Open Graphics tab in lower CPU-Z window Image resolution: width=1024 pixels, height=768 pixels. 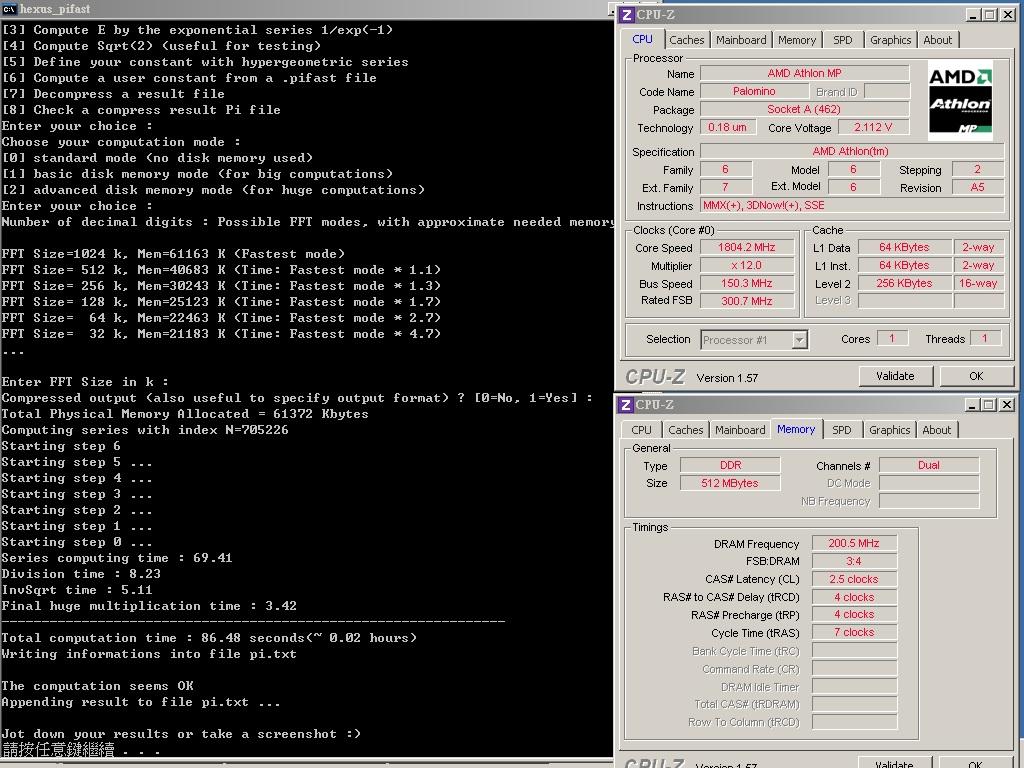click(x=889, y=430)
